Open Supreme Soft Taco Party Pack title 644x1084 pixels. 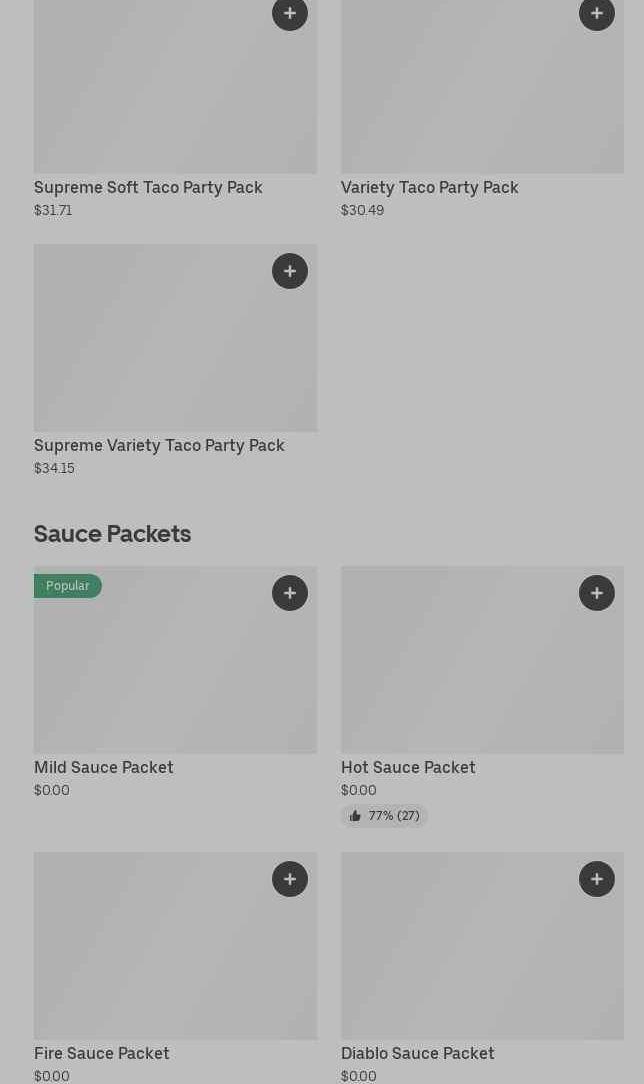click(148, 188)
